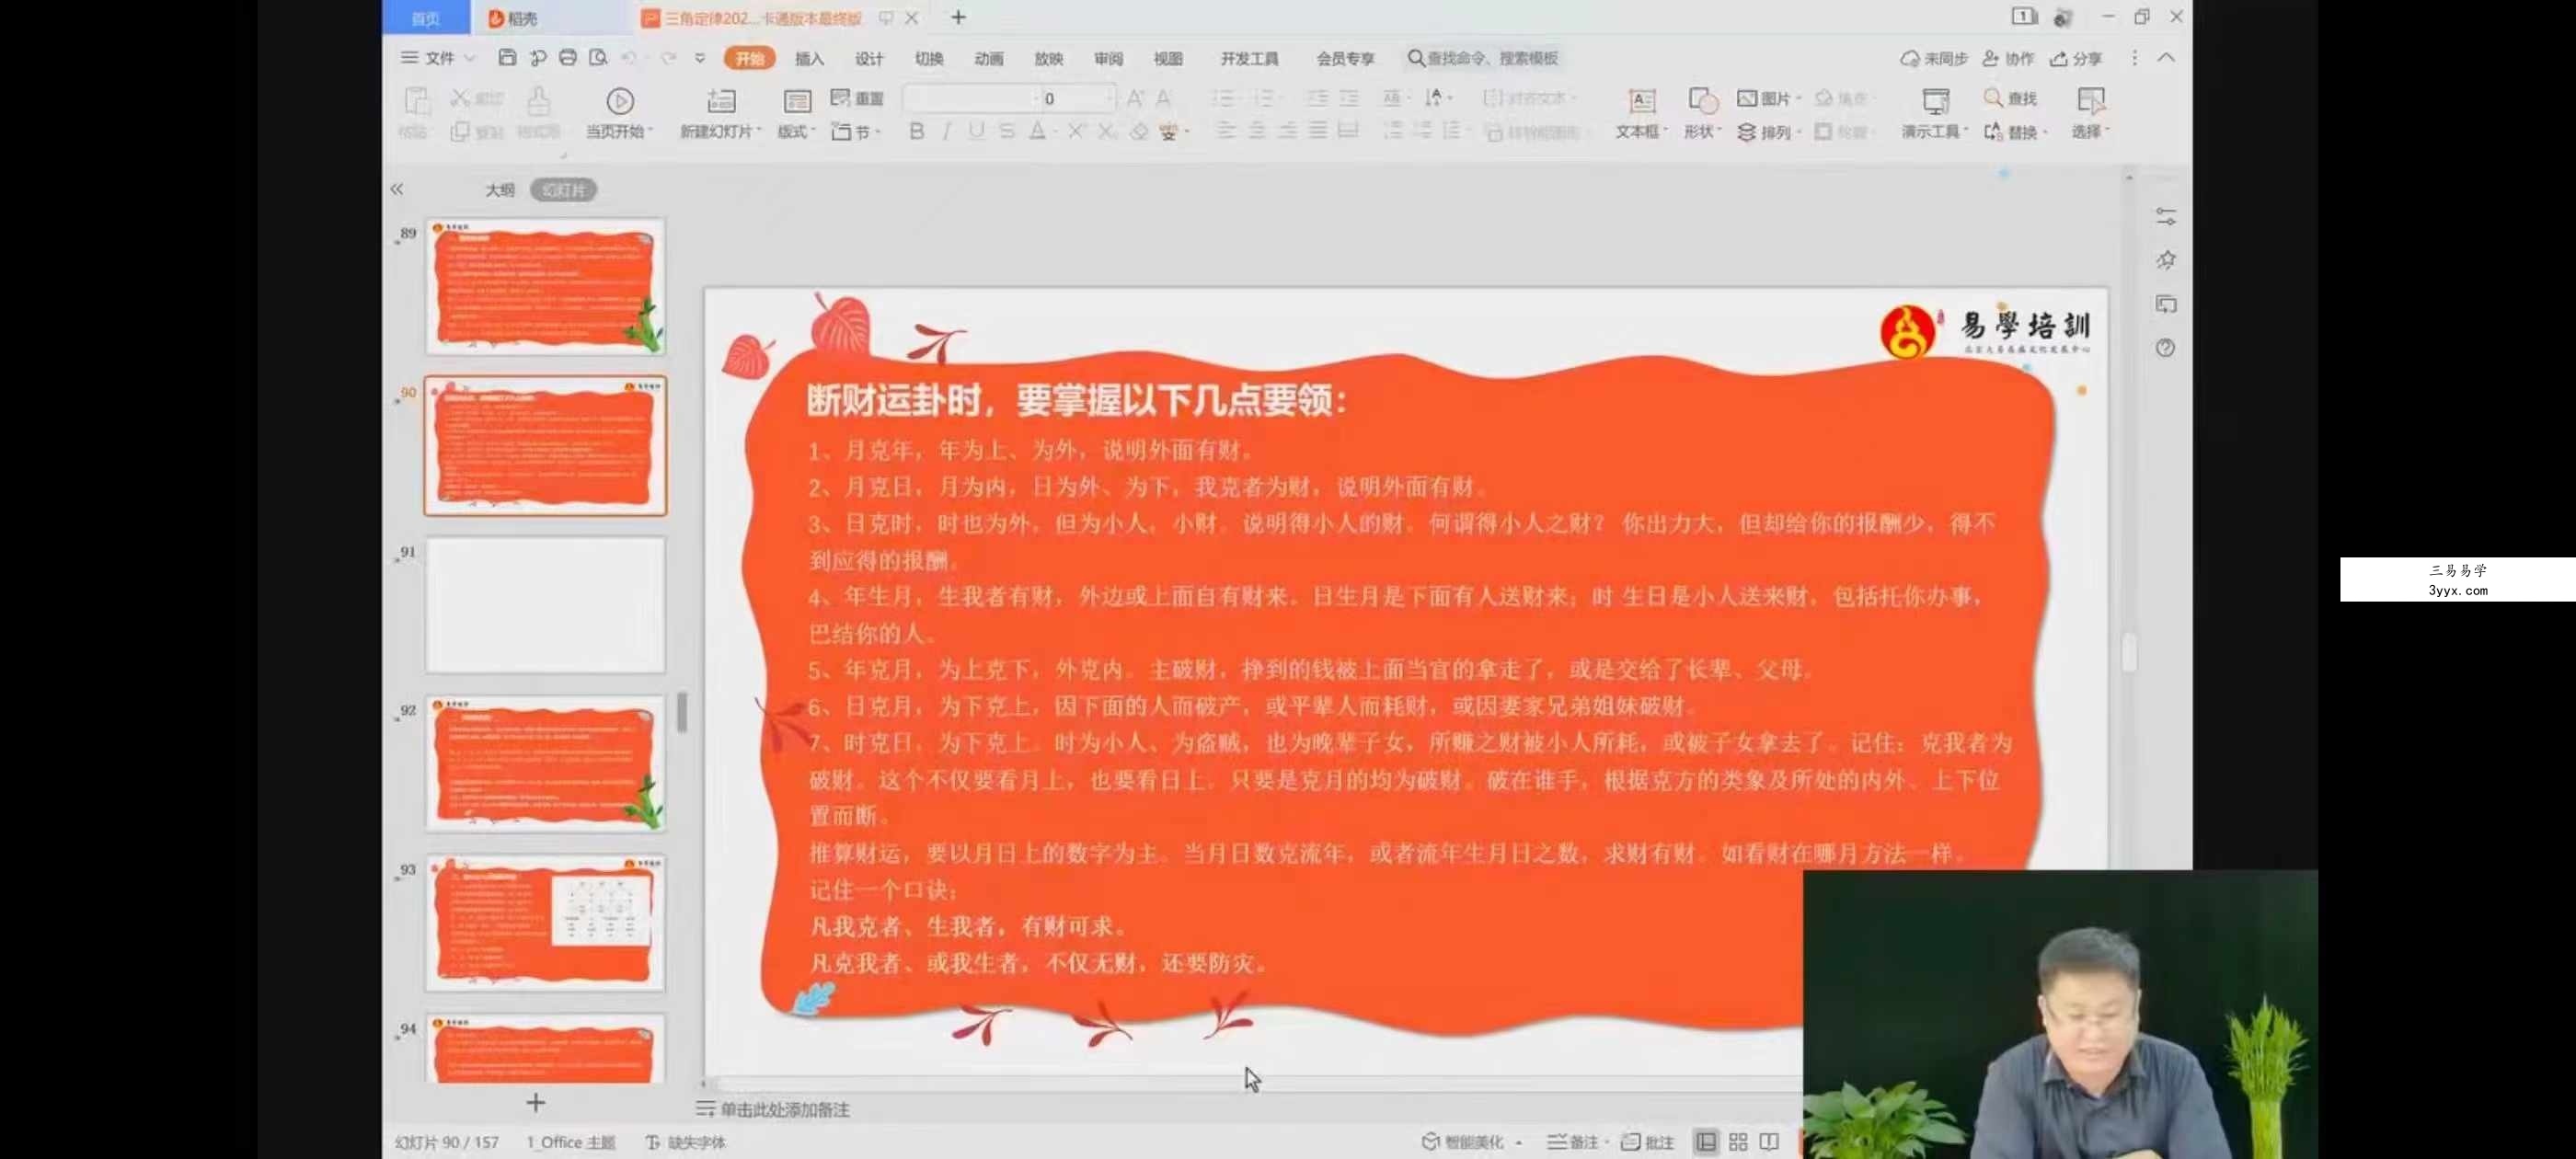Click the Paste clipboard icon

[x=416, y=101]
